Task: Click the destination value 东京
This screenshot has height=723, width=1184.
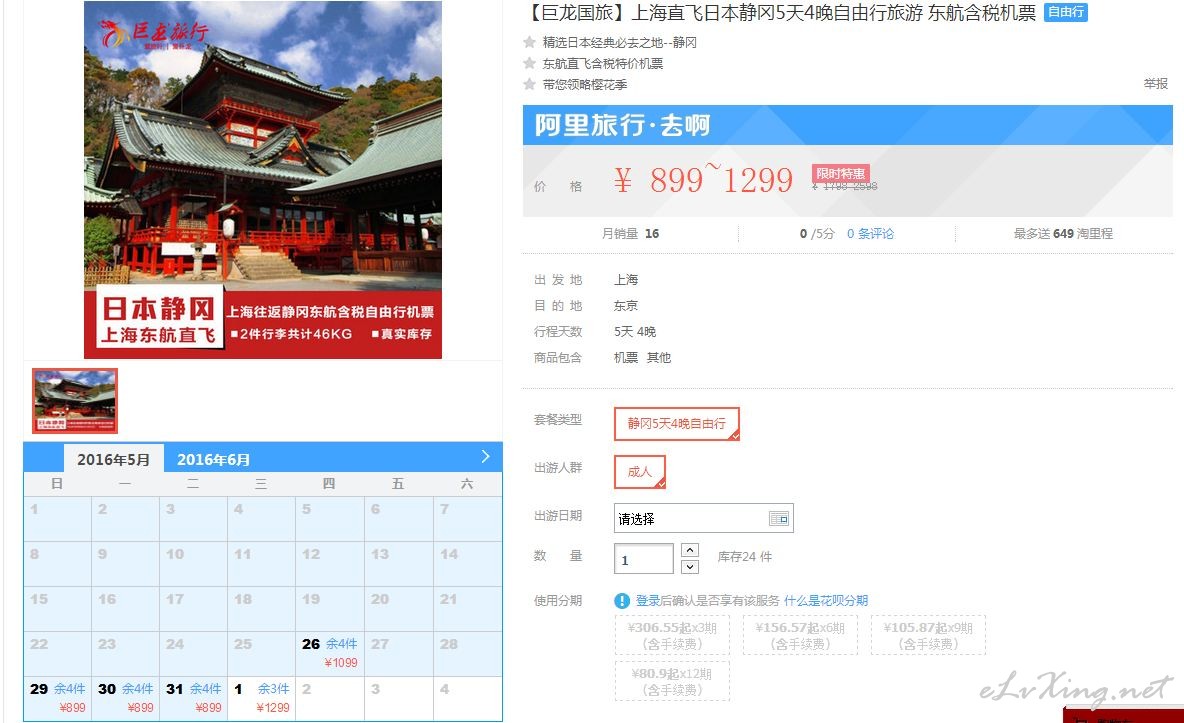Action: [626, 305]
